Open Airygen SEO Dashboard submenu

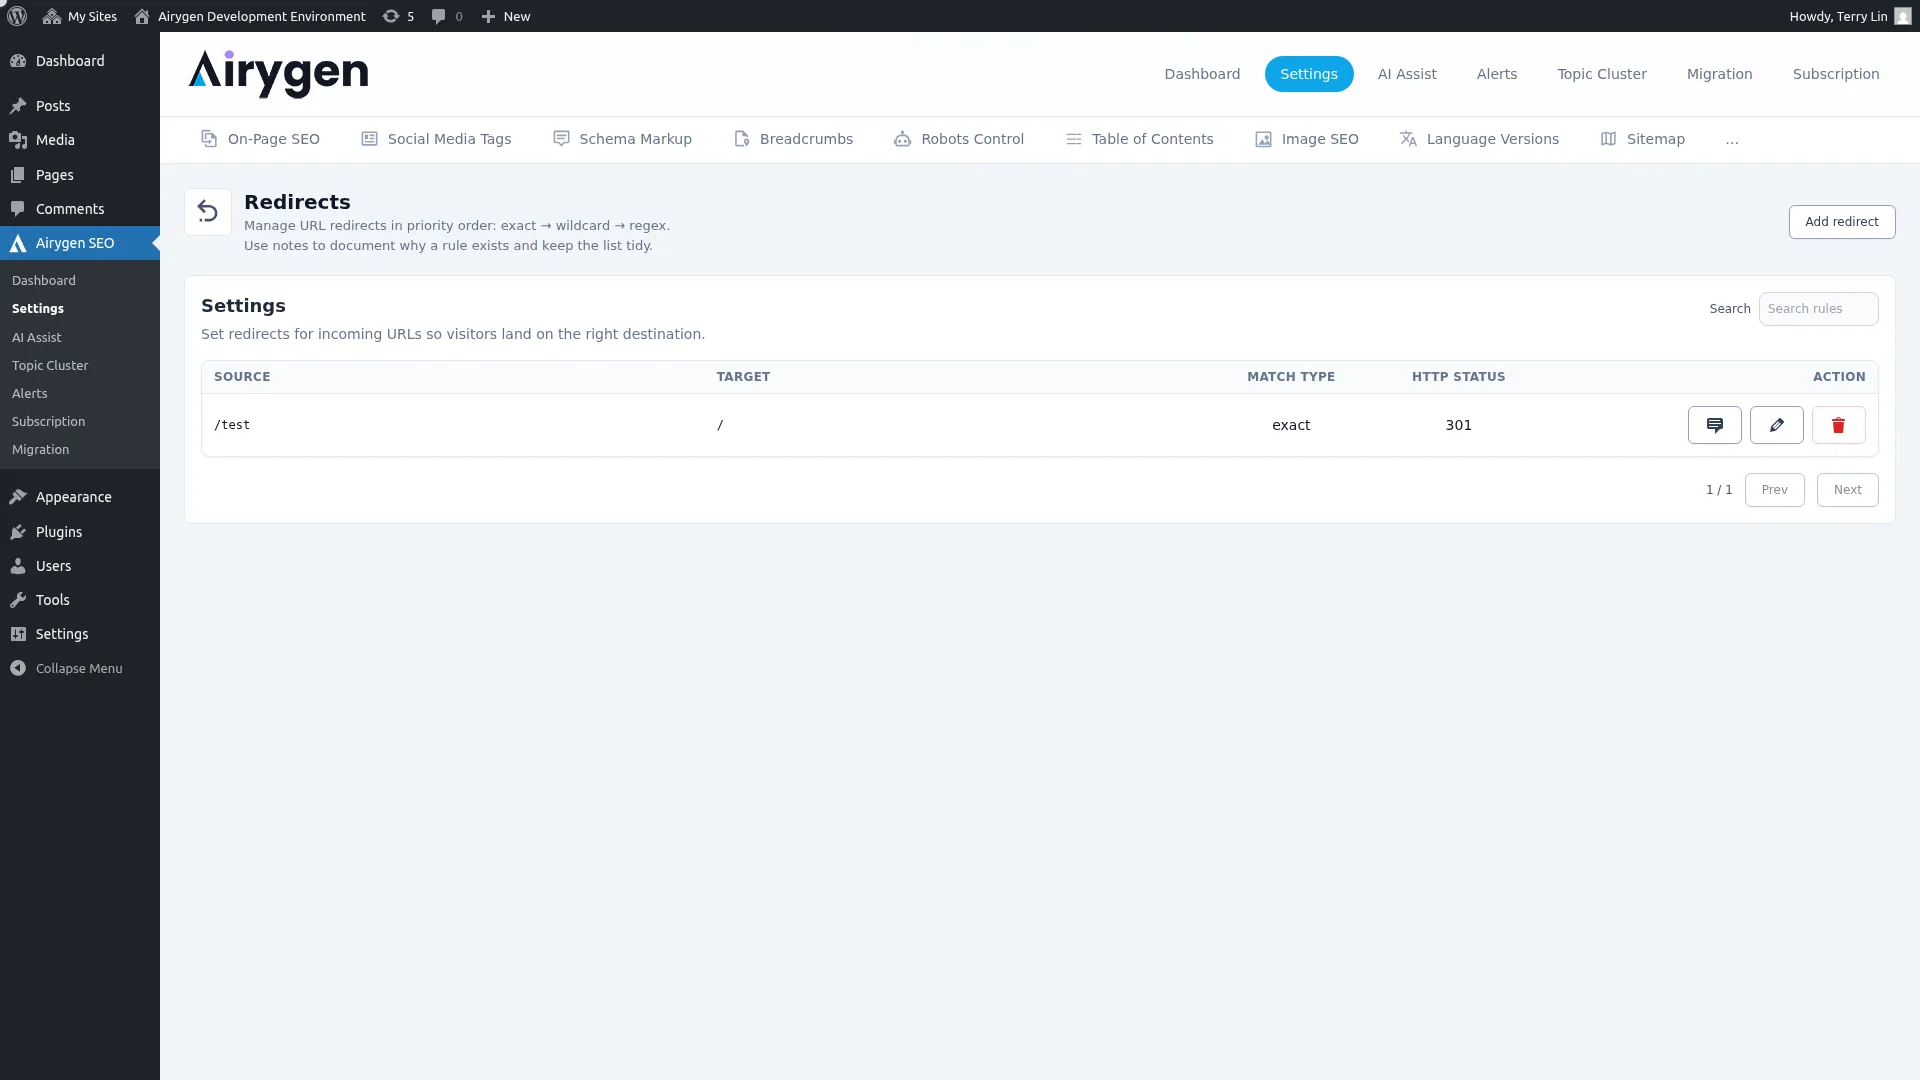coord(44,281)
